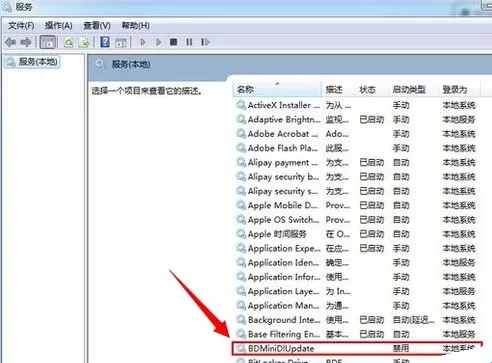492x363 pixels.
Task: Click the Pause Service toolbar icon
Action: coord(189,42)
